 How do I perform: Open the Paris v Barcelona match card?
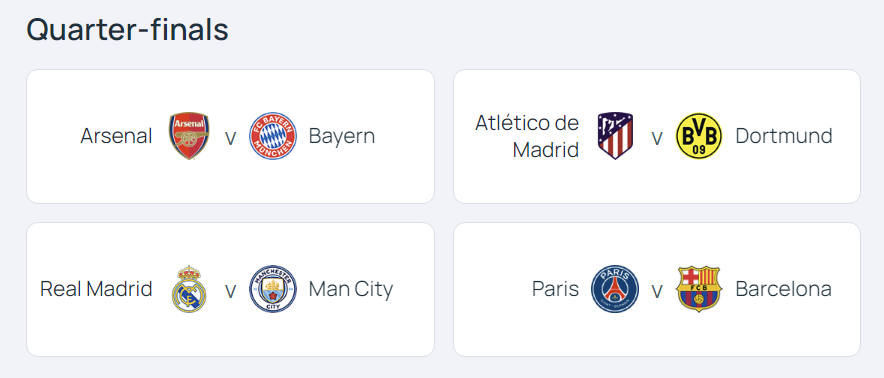click(657, 289)
